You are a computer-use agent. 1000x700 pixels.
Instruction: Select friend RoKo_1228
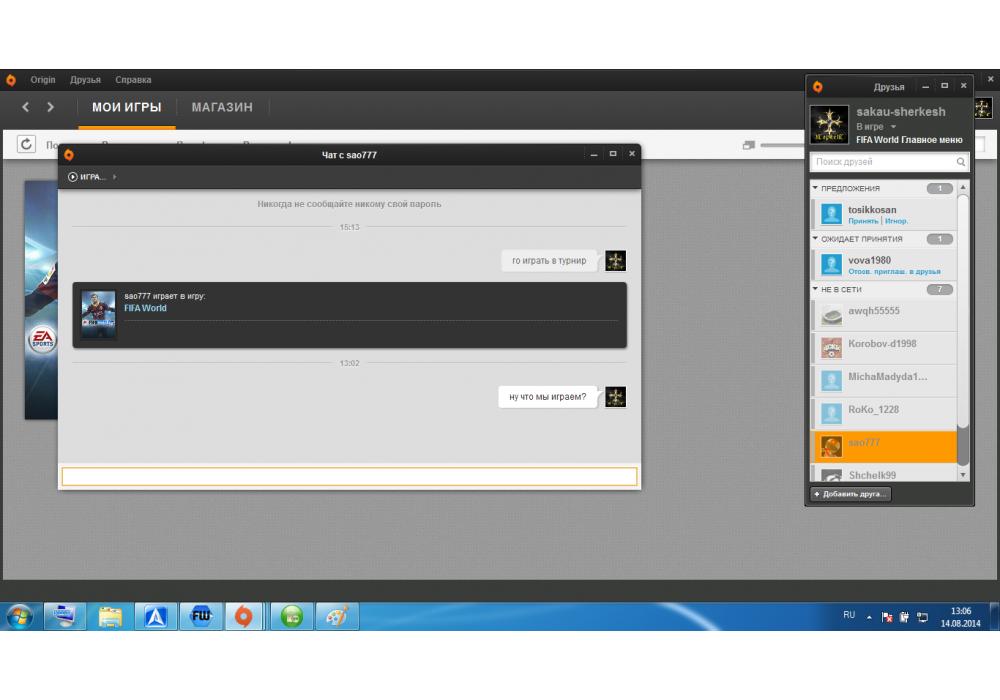(x=884, y=414)
